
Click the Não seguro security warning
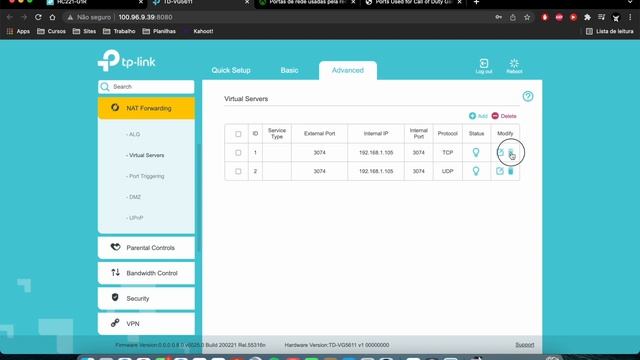[89, 17]
